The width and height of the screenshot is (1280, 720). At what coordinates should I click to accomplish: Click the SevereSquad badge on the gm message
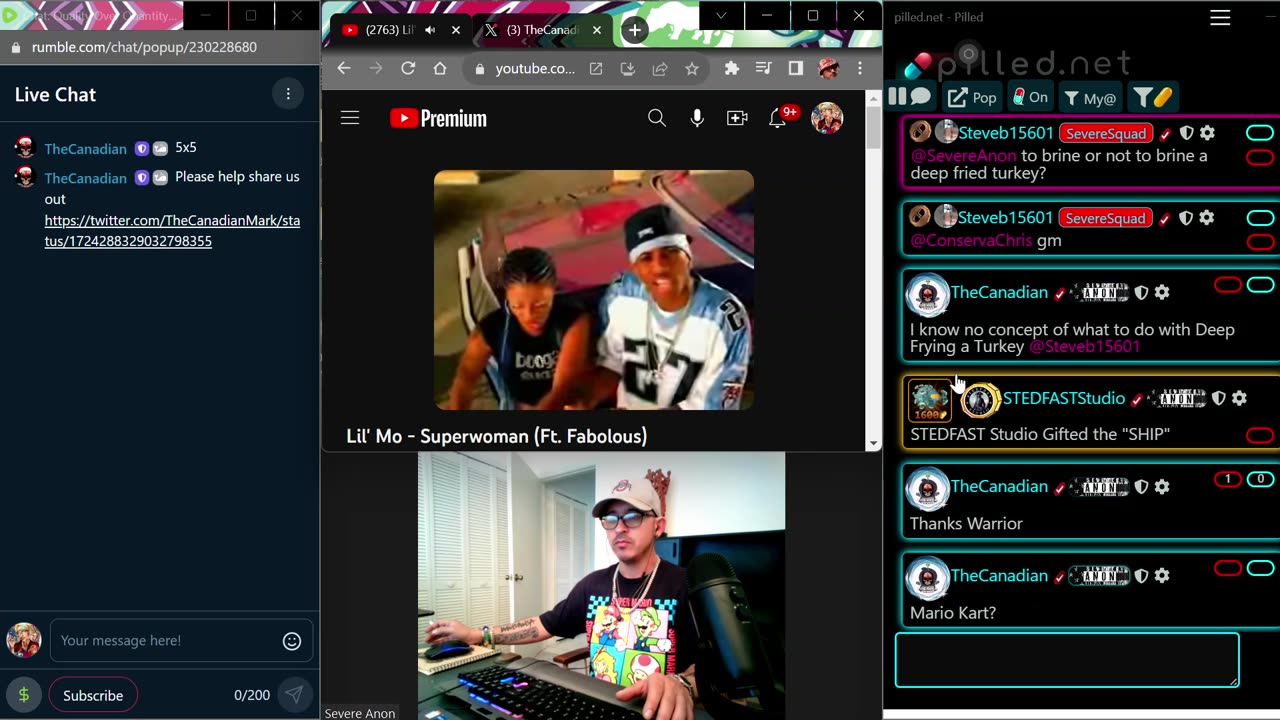pos(1105,218)
